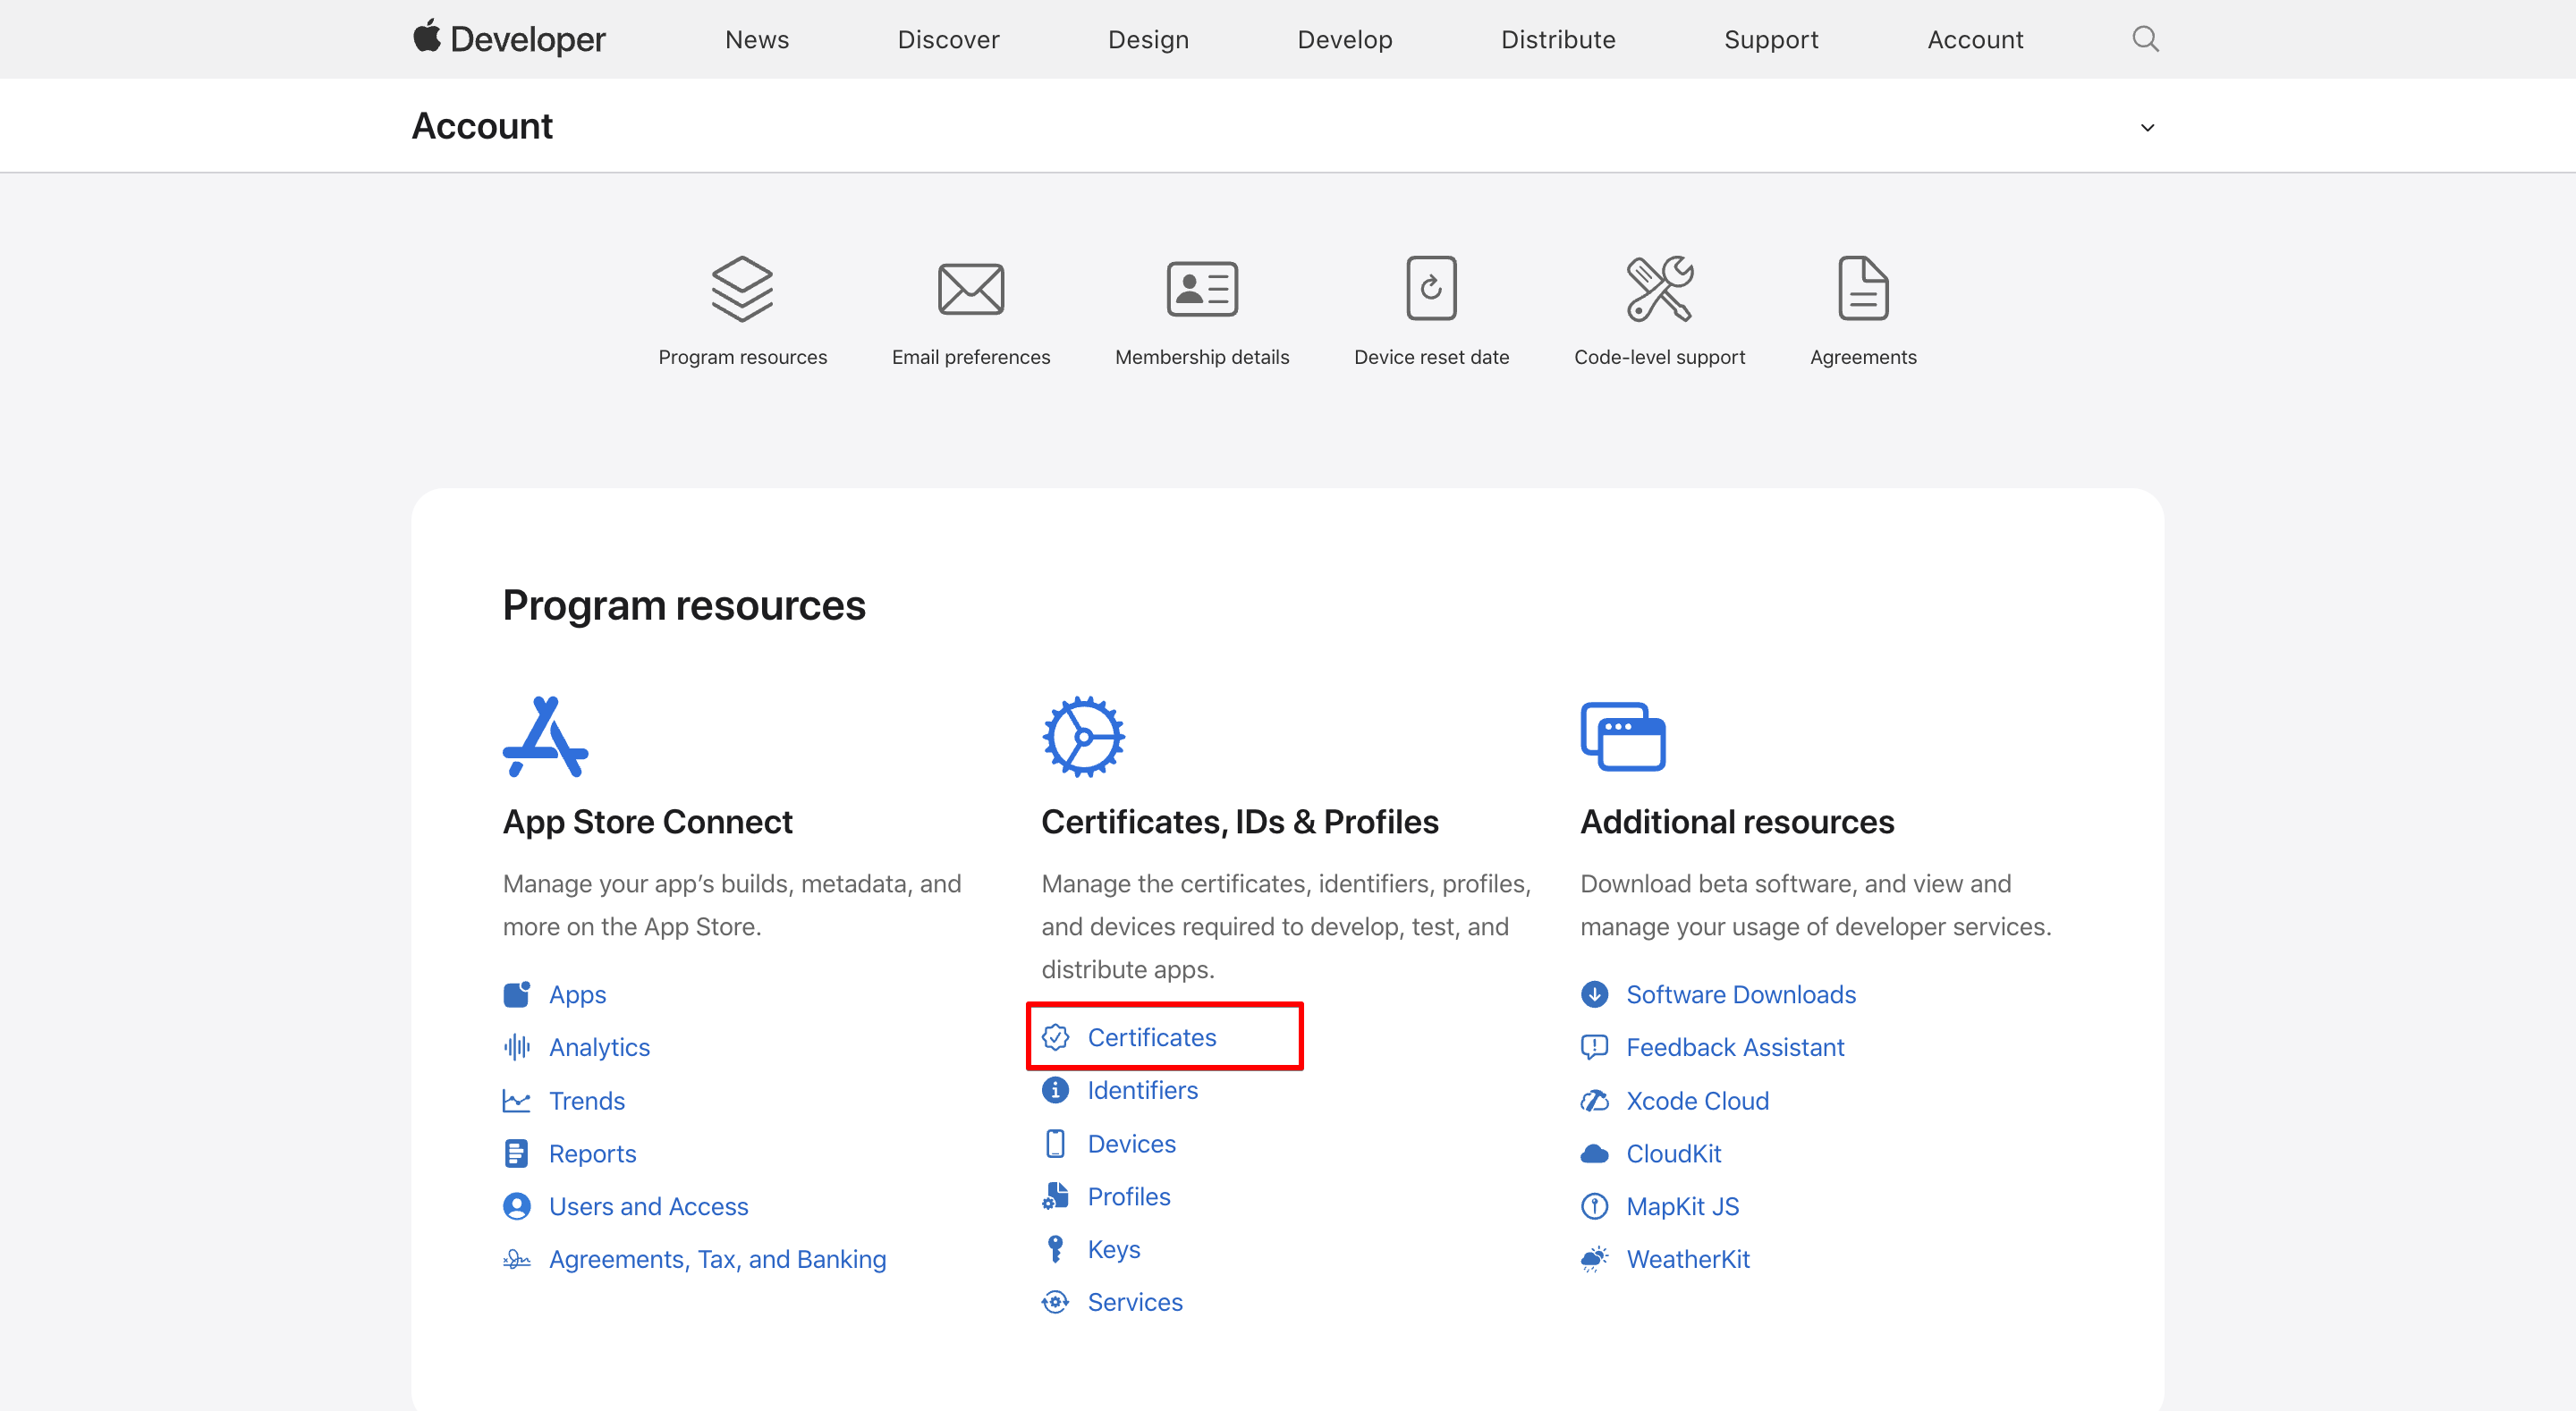This screenshot has height=1411, width=2576.
Task: Open the News page from the navigation bar
Action: pyautogui.click(x=756, y=39)
